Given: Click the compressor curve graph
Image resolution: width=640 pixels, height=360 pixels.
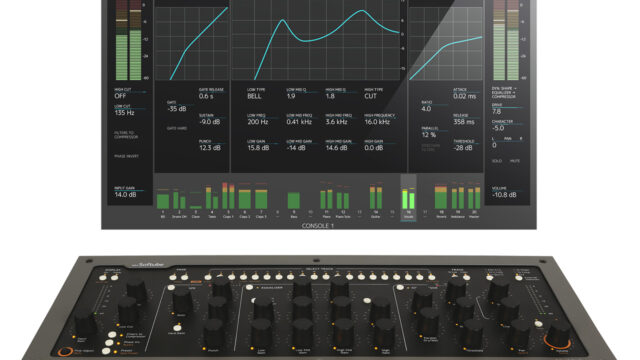Looking at the screenshot, I should pos(446,43).
